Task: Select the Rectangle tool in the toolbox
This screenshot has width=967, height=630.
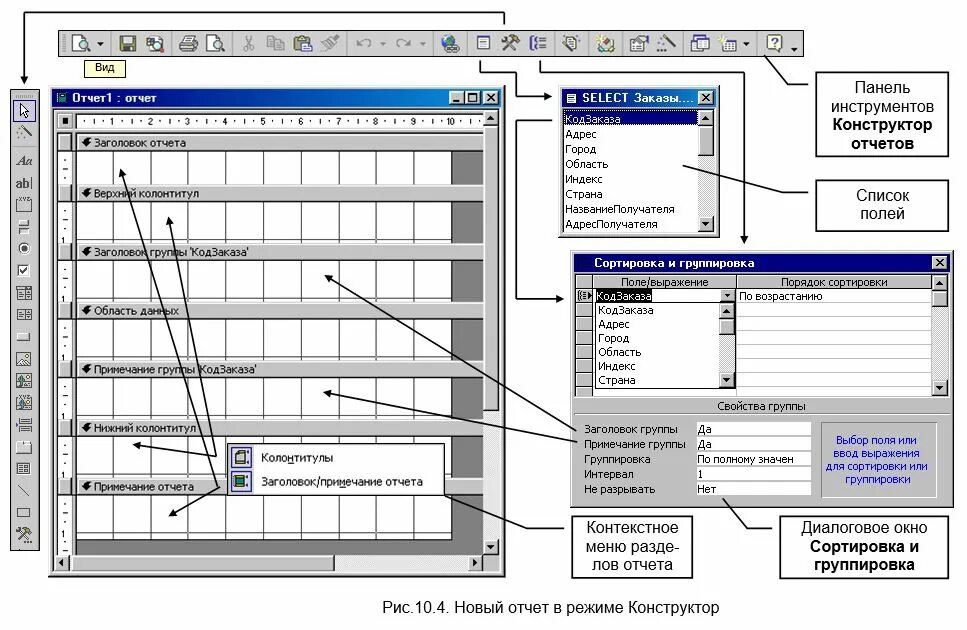Action: (24, 512)
